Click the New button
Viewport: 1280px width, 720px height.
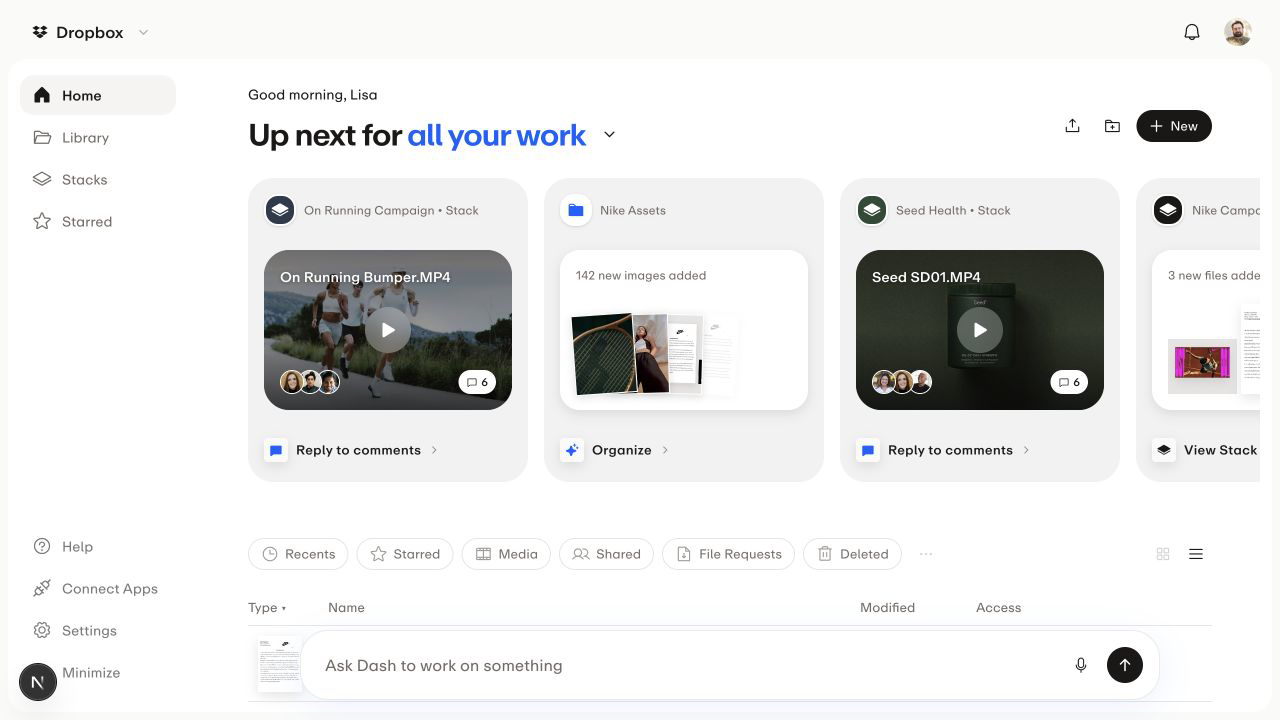pos(1174,126)
